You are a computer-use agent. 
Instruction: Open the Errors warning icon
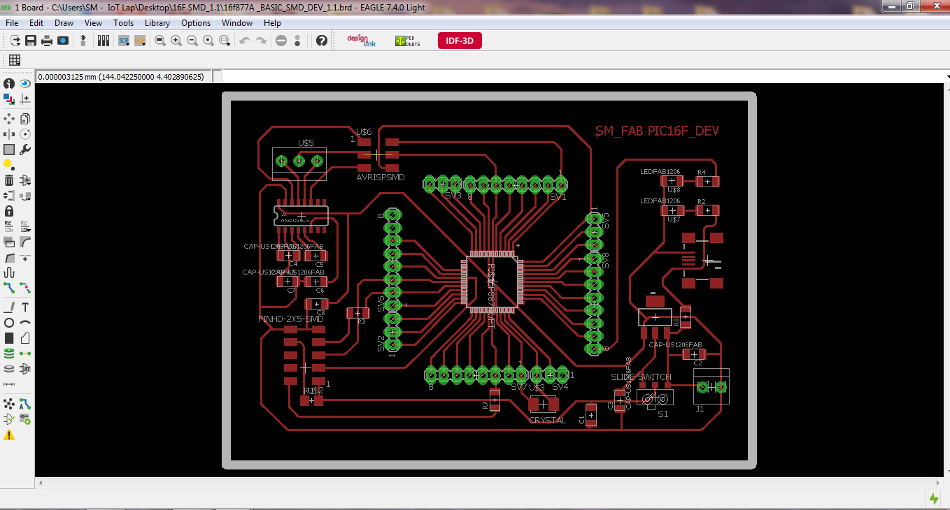click(x=9, y=435)
